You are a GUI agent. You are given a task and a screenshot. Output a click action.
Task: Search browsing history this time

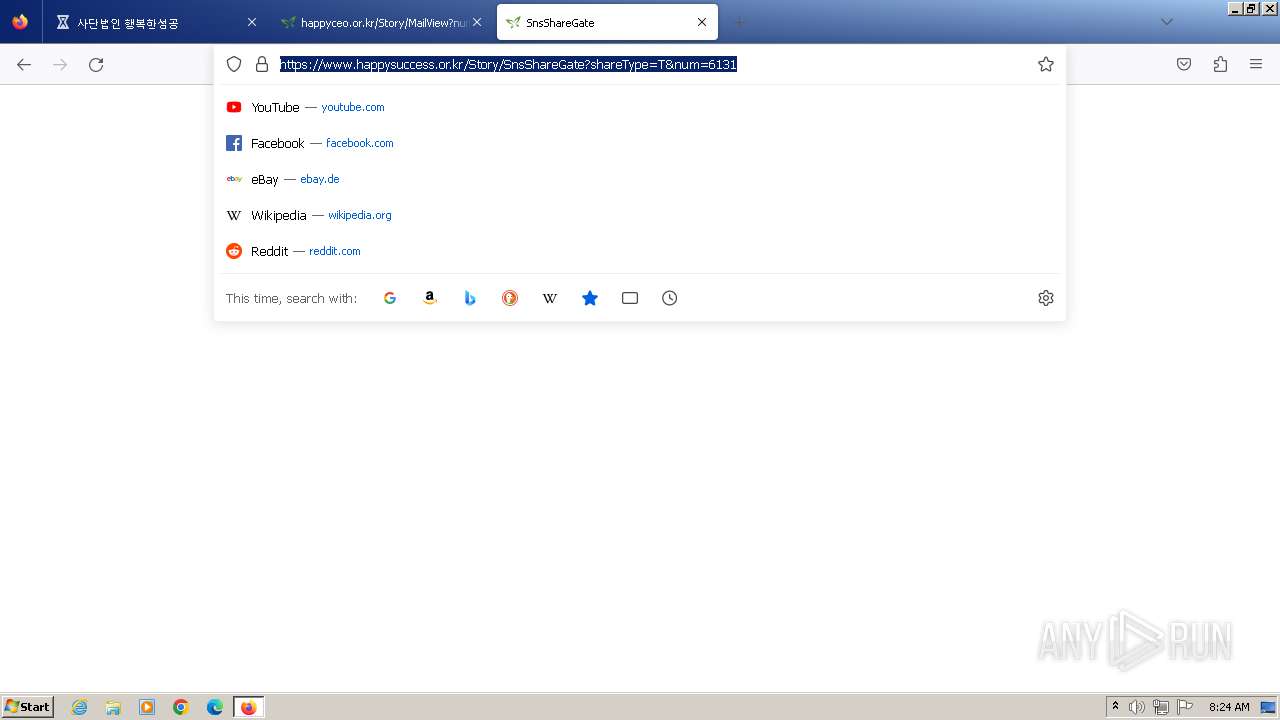click(670, 298)
